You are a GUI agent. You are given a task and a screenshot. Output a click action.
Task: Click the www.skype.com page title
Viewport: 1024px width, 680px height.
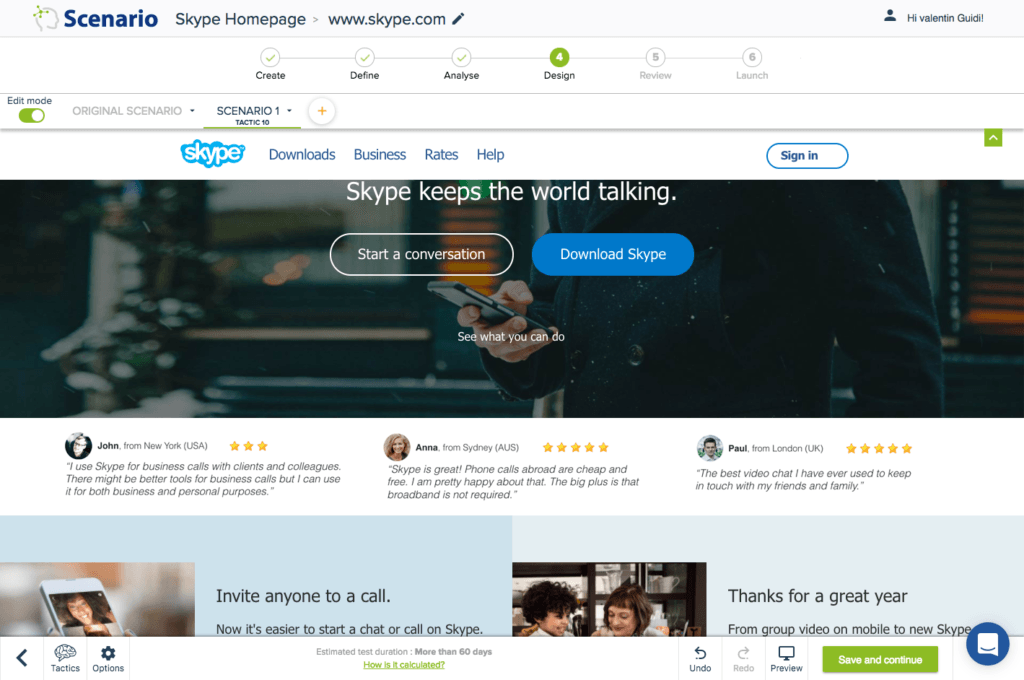point(387,19)
